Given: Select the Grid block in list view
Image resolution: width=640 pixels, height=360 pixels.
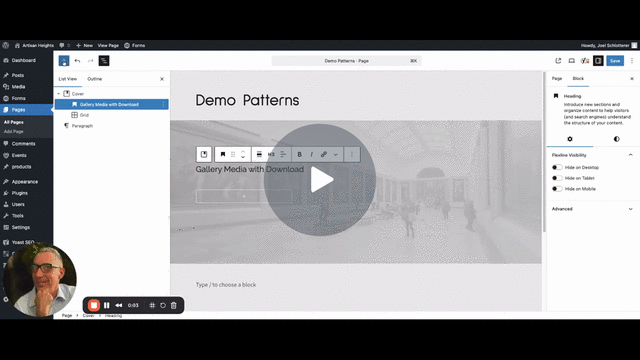Looking at the screenshot, I should tap(84, 115).
